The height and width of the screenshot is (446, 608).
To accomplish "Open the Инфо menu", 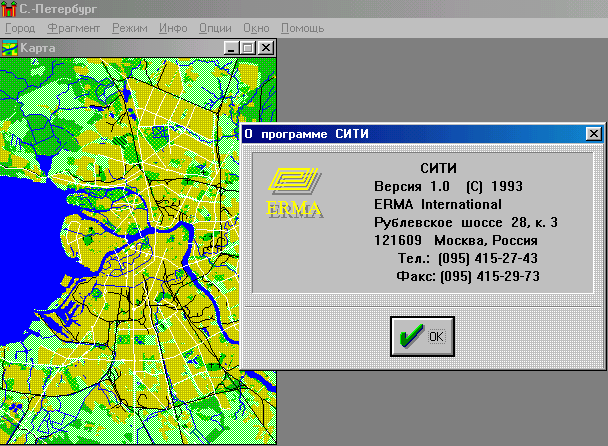I will click(x=175, y=28).
